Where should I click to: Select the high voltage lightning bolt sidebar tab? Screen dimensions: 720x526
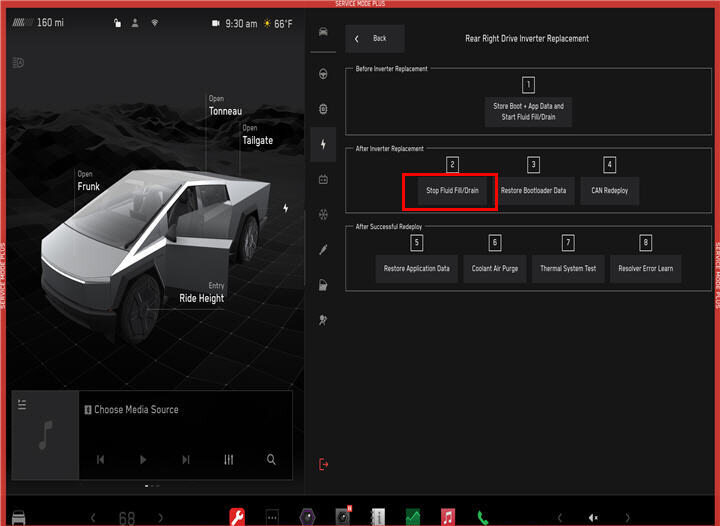pos(323,144)
